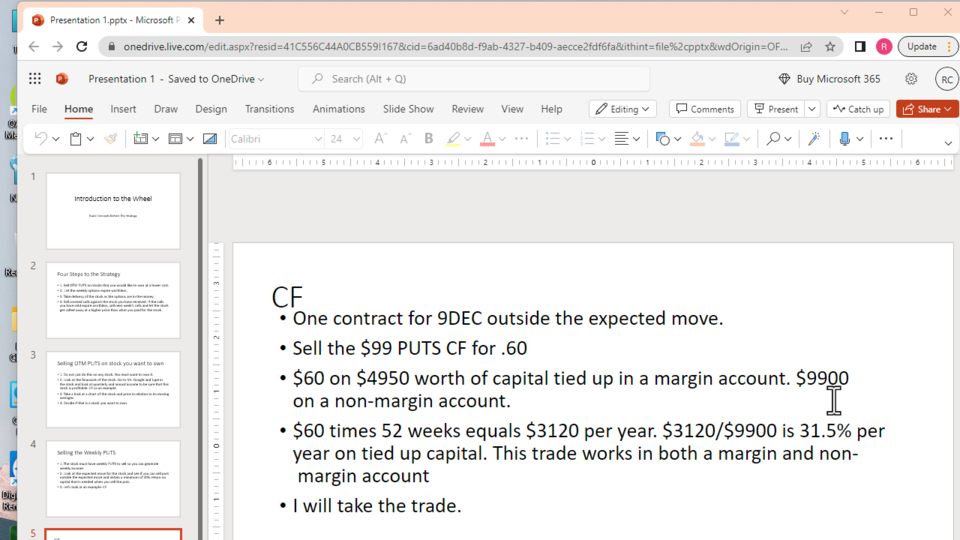Screen dimensions: 960x540
Task: Switch to the Transitions tab
Action: pyautogui.click(x=269, y=109)
